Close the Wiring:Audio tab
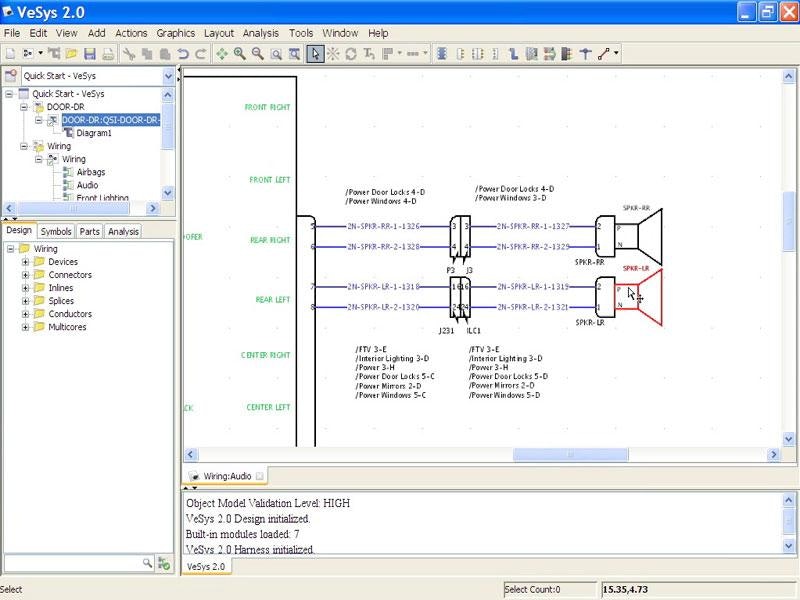The width and height of the screenshot is (800, 600). click(x=260, y=476)
